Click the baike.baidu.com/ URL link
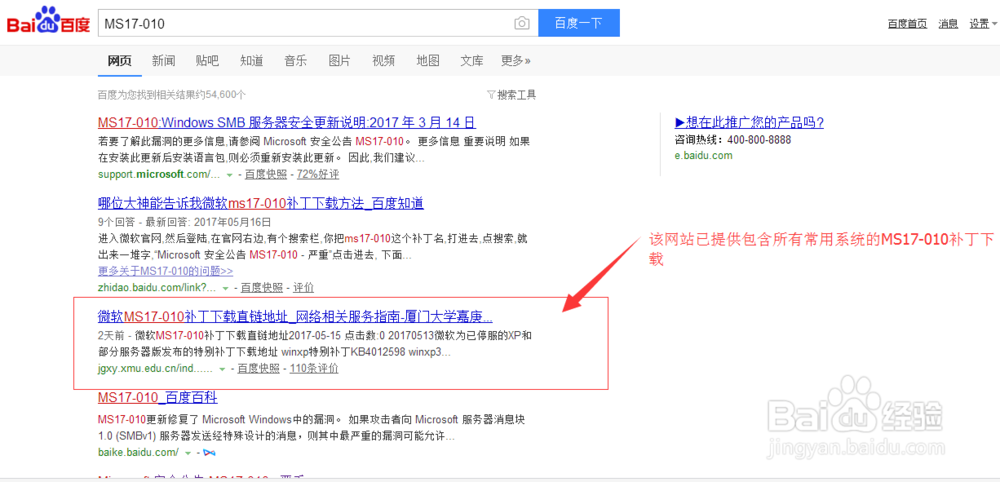This screenshot has height=482, width=1000. [138, 453]
